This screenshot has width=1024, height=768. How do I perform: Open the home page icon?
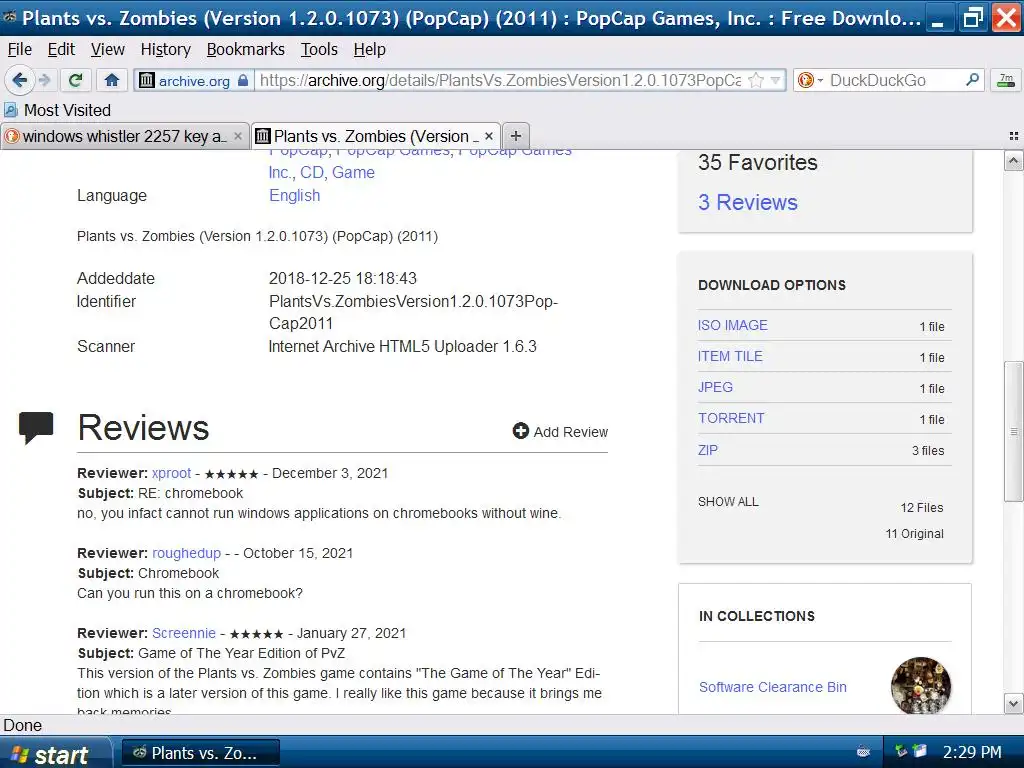point(112,80)
